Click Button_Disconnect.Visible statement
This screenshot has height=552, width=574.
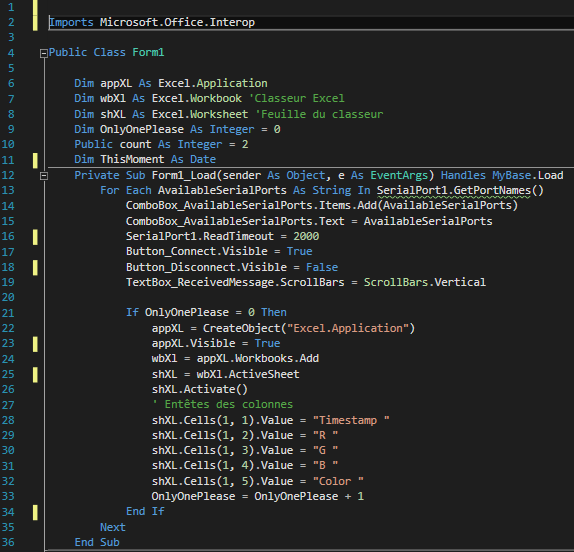tap(232, 267)
